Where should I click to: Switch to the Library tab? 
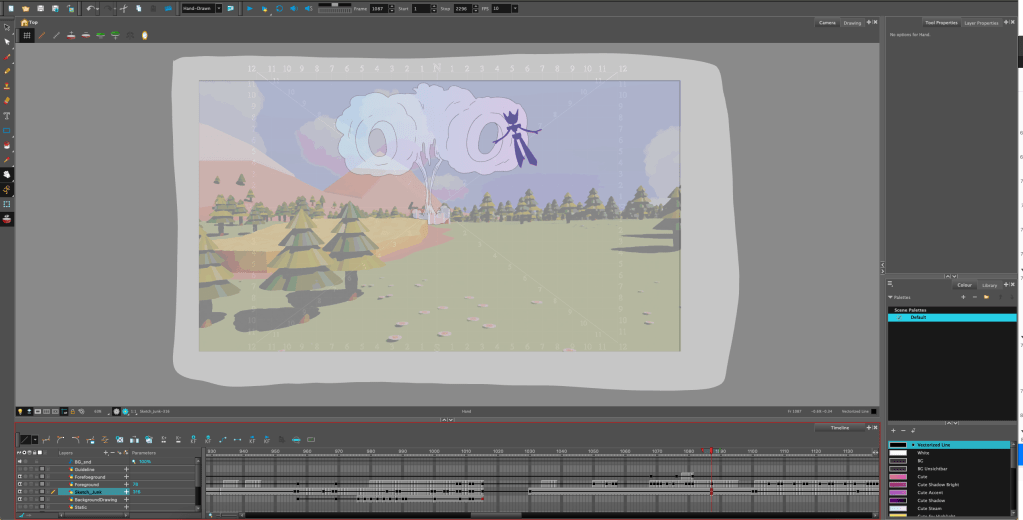click(990, 285)
